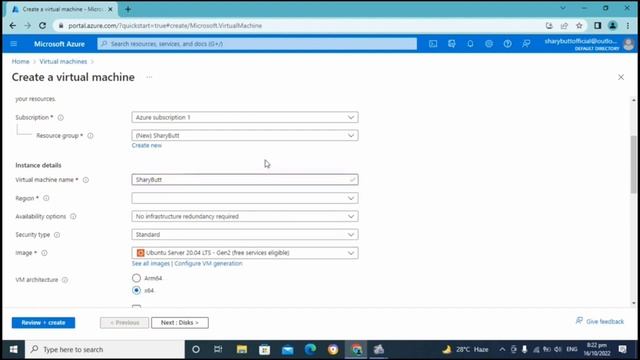Open Give feedback link
640x360 pixels.
click(600, 322)
